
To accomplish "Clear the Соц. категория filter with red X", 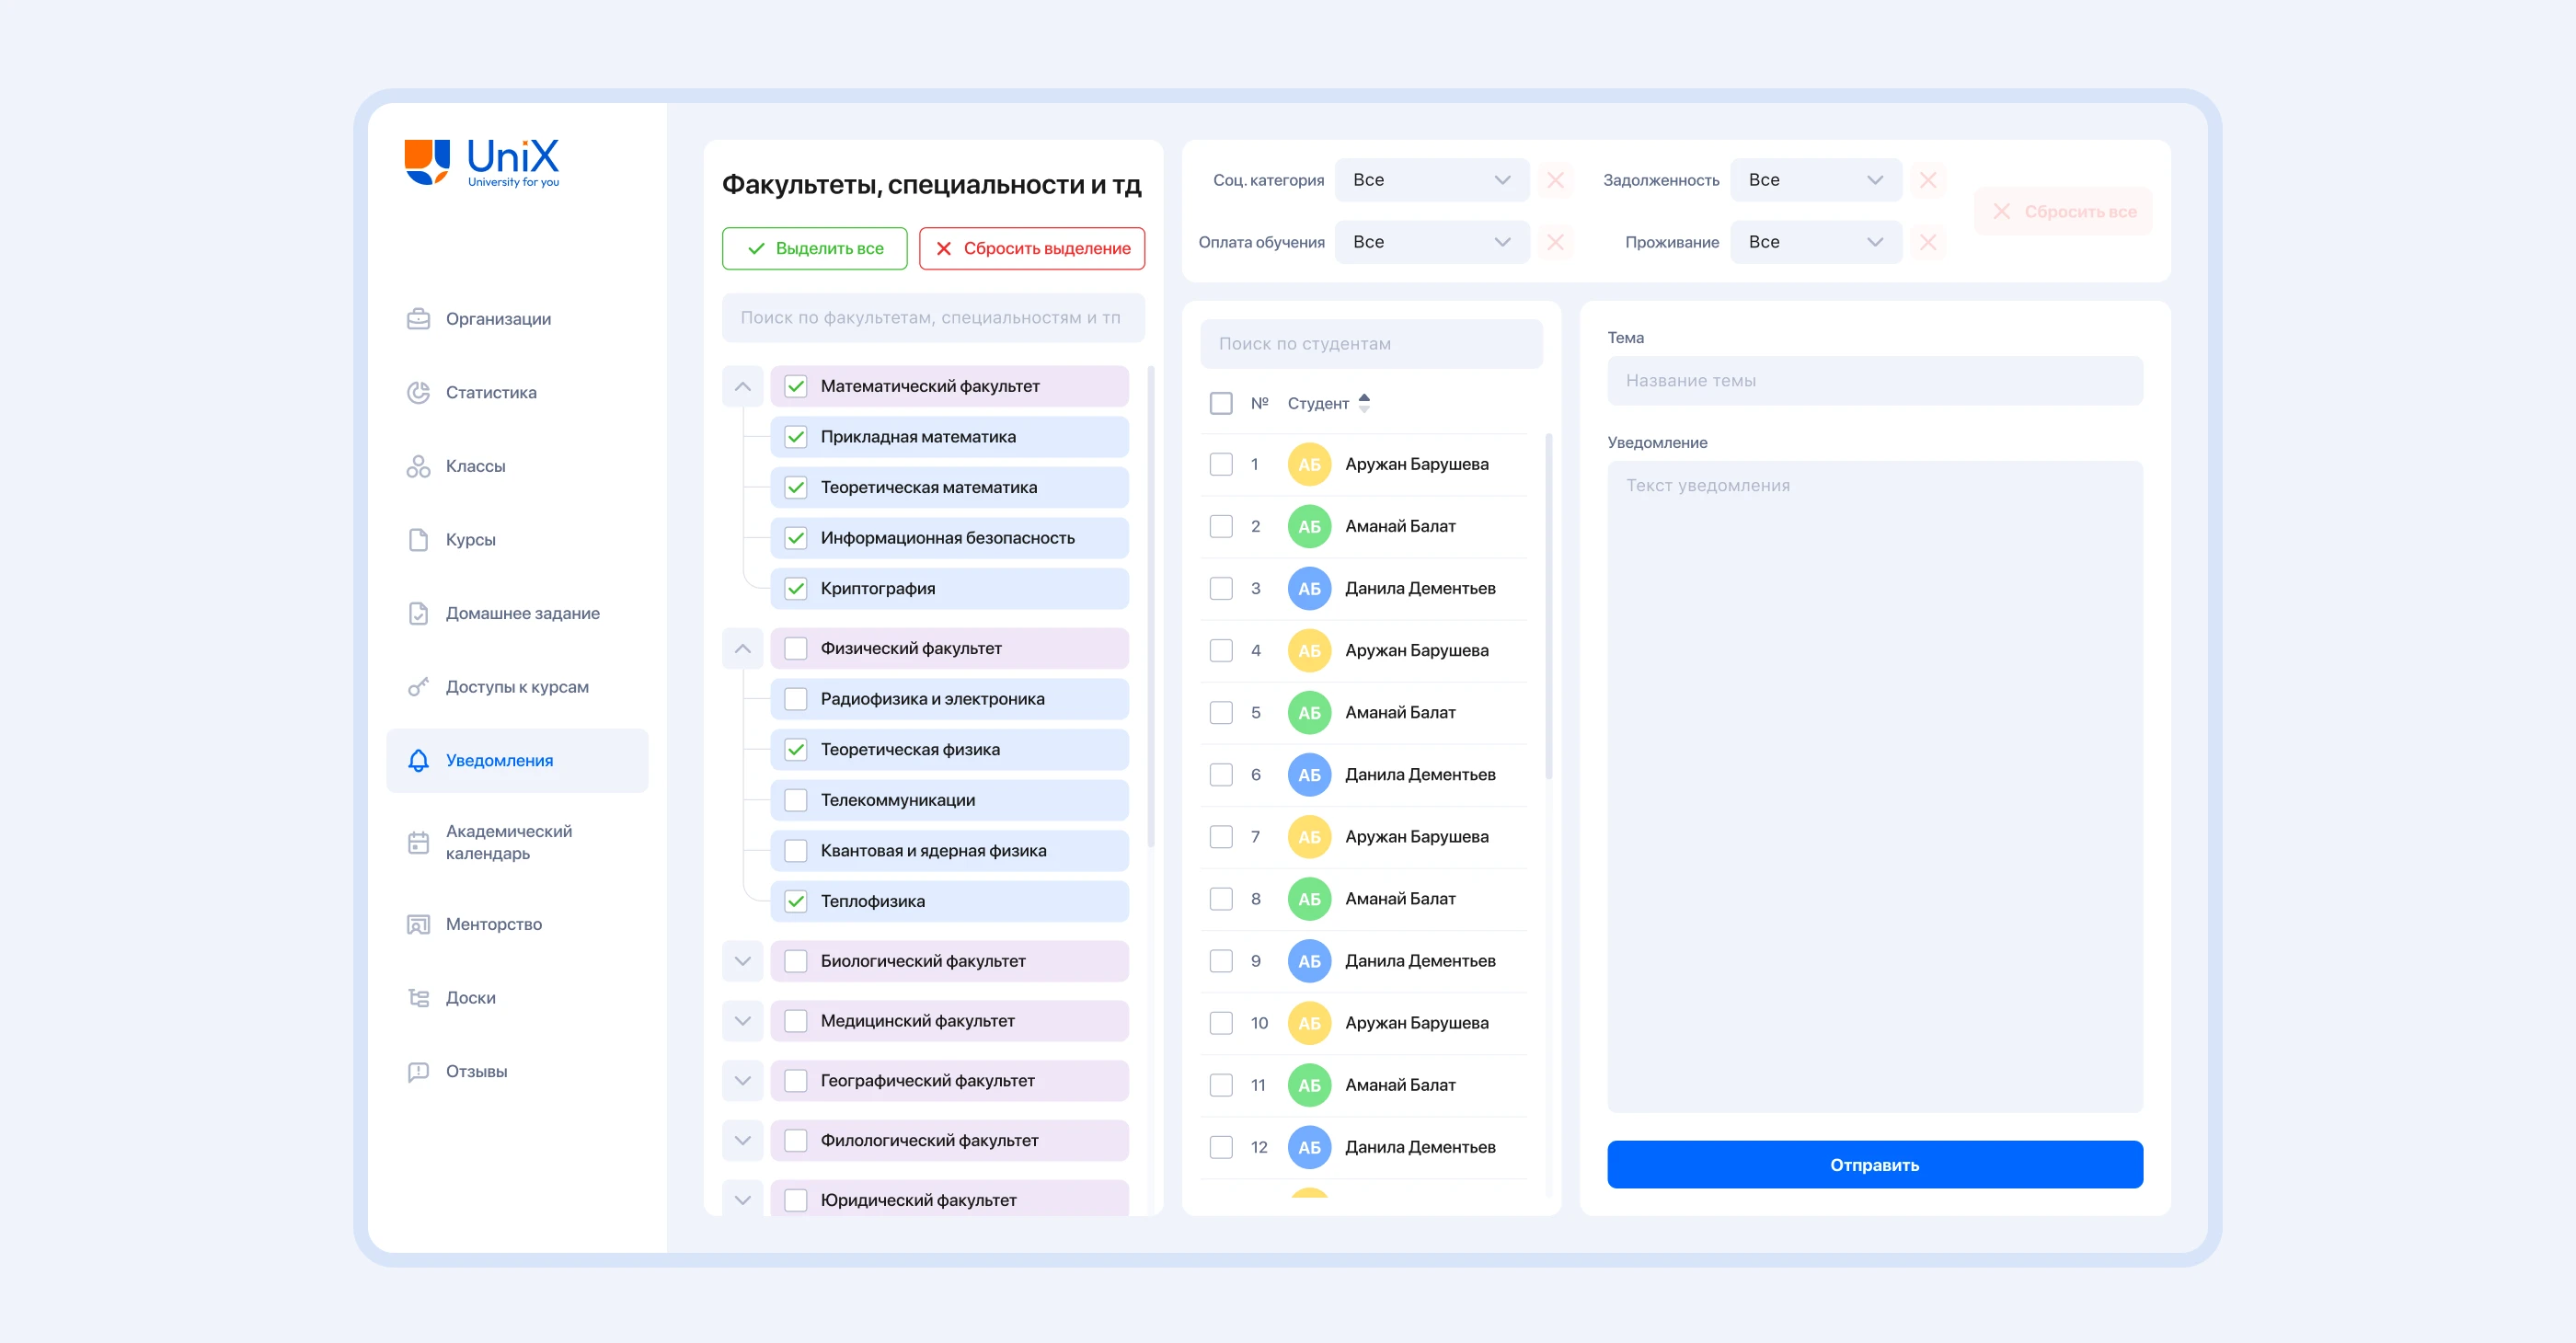I will (x=1555, y=180).
